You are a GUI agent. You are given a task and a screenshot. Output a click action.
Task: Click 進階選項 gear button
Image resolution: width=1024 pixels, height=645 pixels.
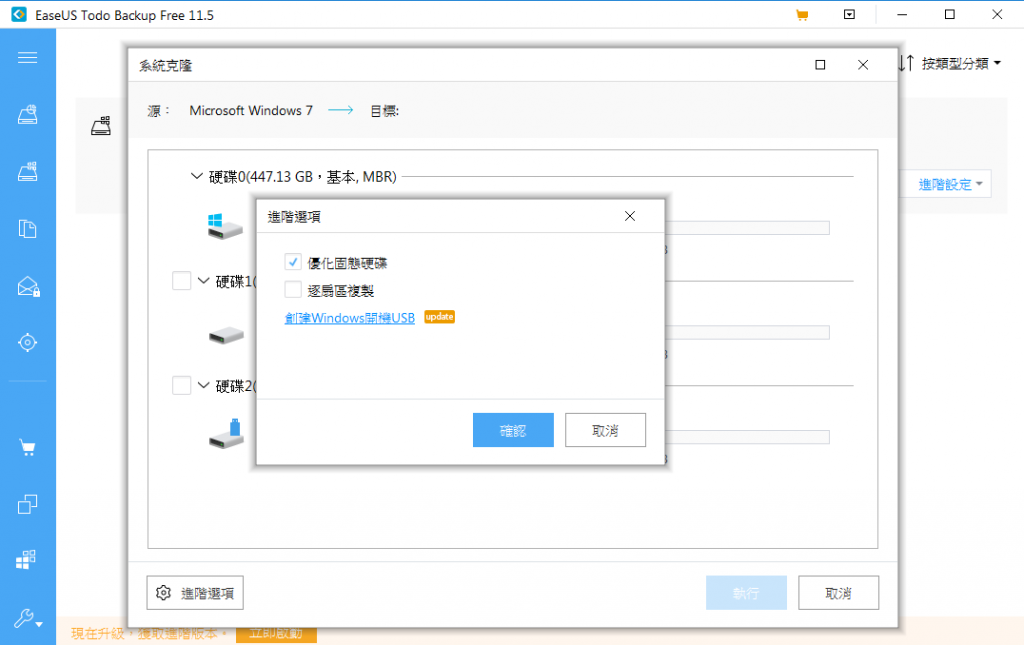click(195, 593)
